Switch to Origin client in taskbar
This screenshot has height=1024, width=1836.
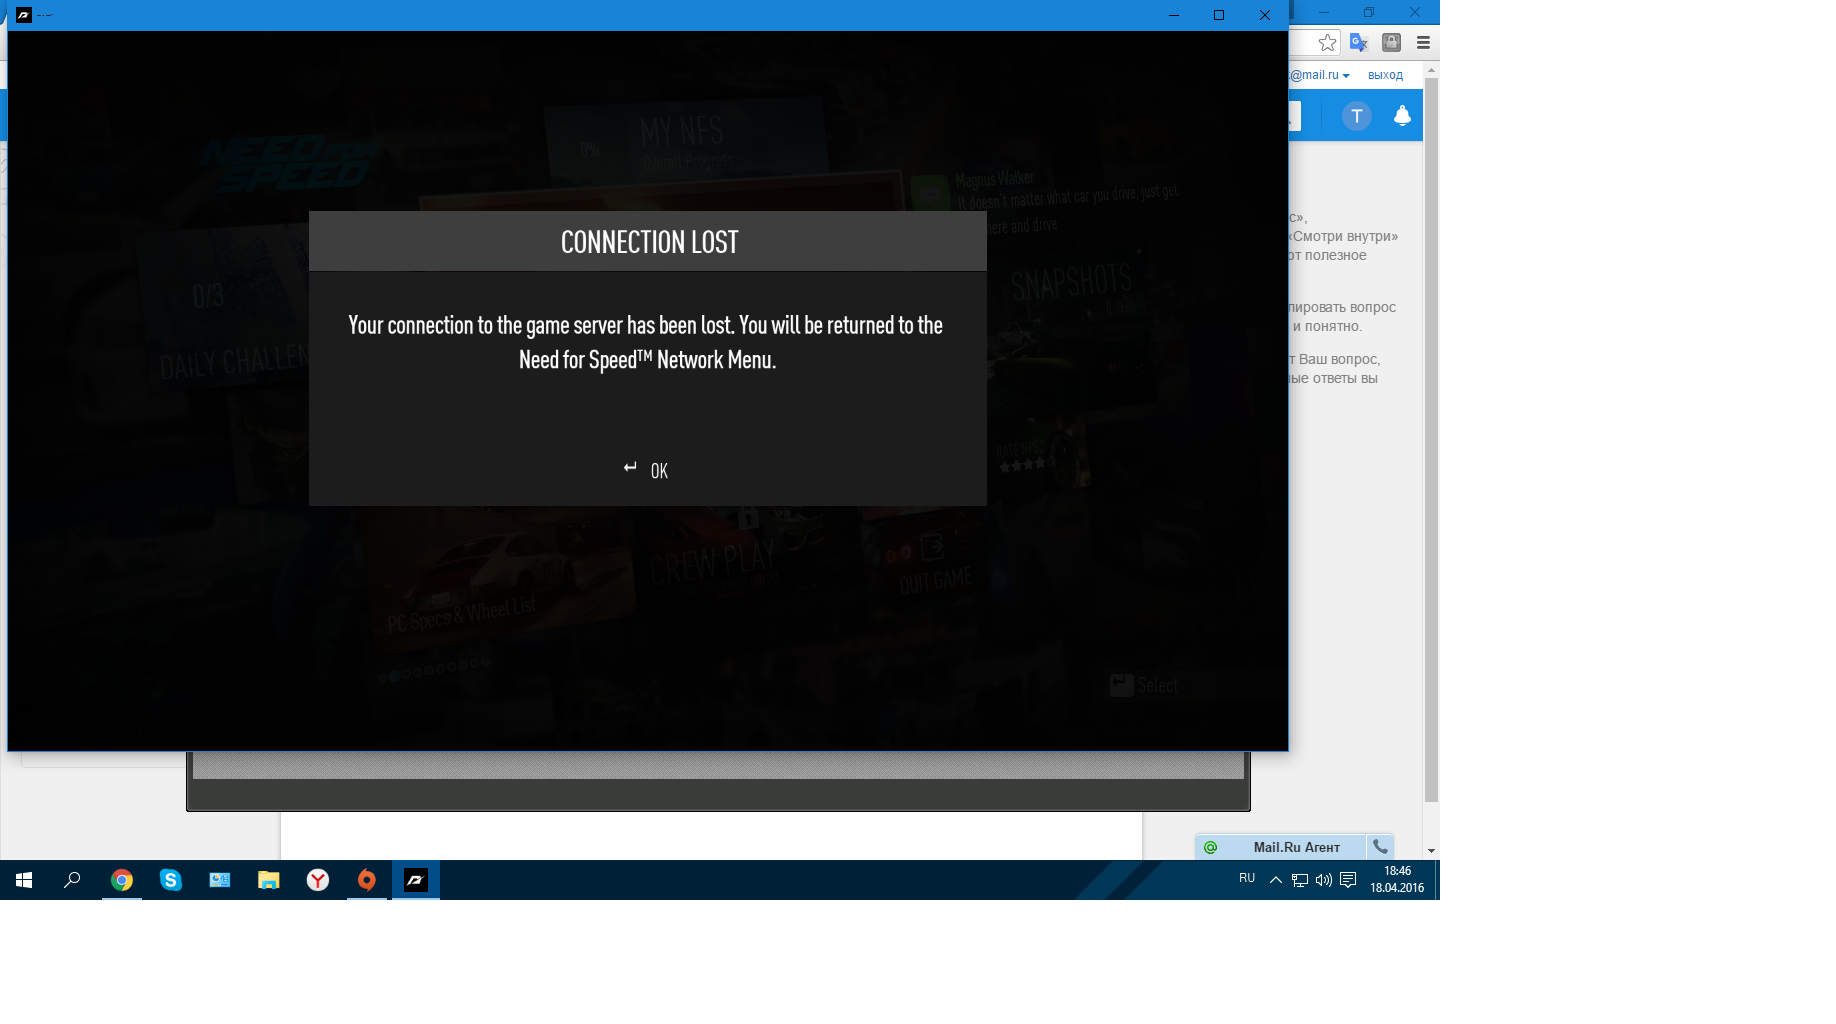[x=367, y=880]
